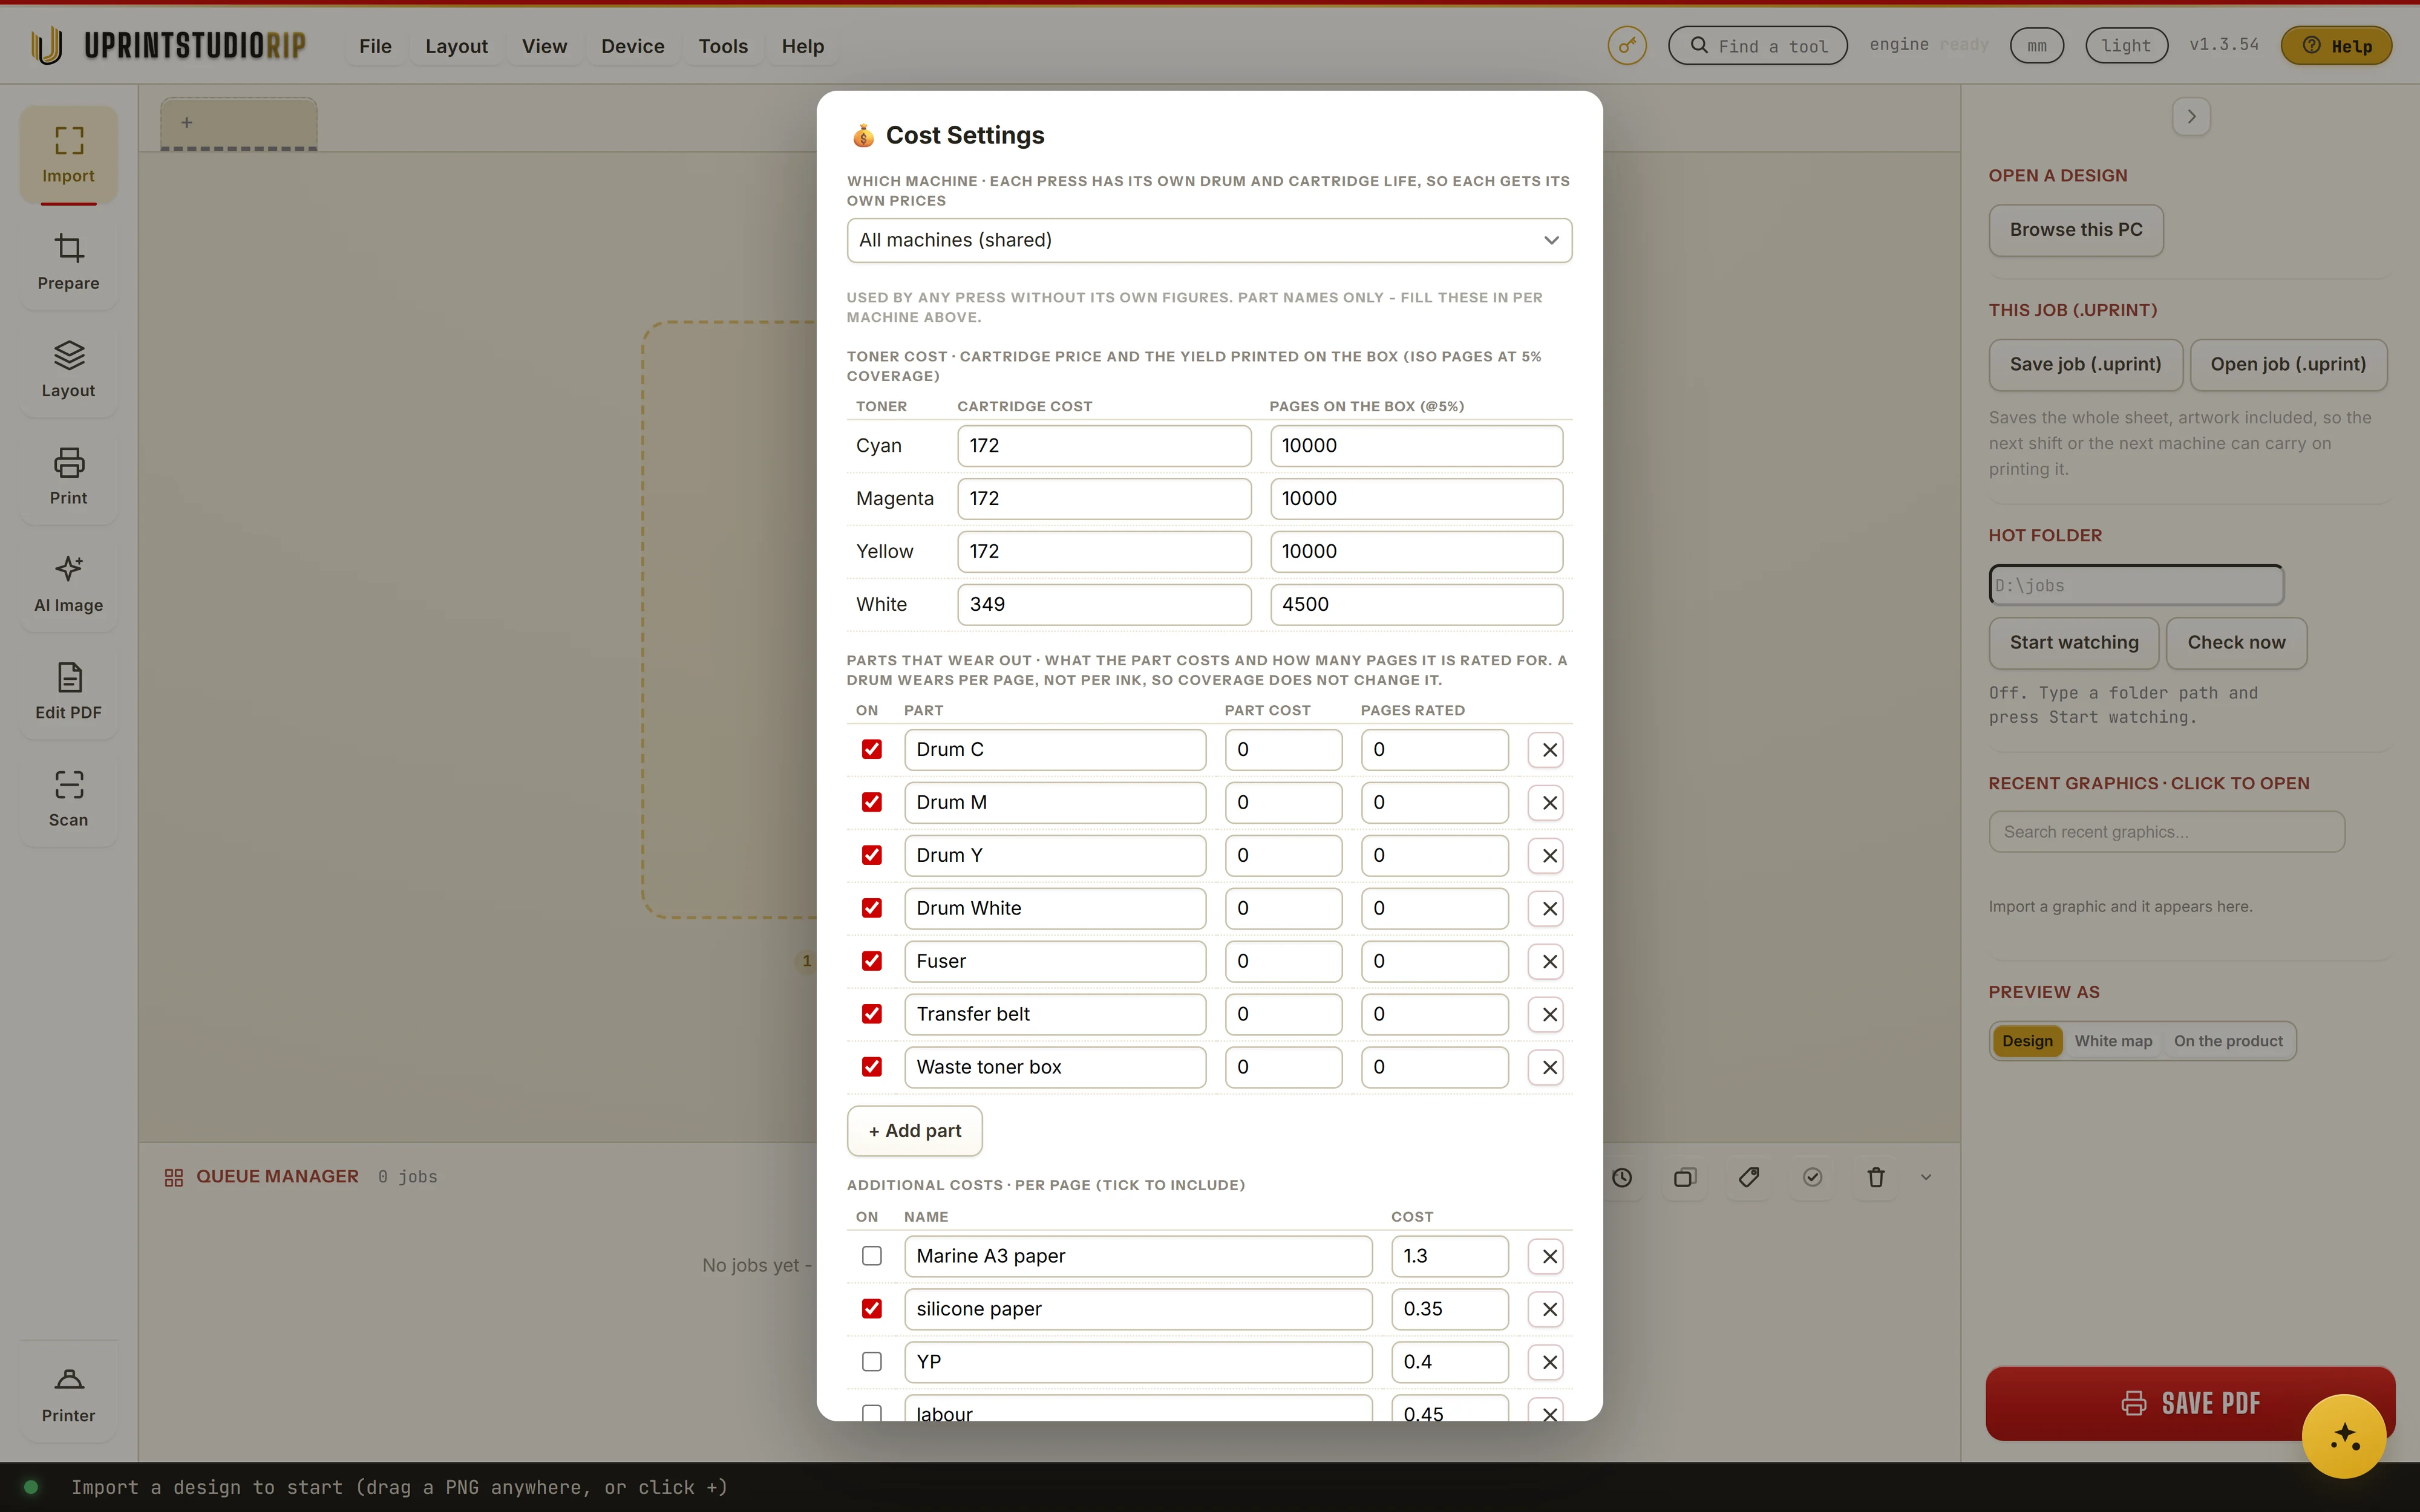This screenshot has width=2420, height=1512.
Task: Click the queue duplicate jobs icon
Action: click(x=1685, y=1177)
